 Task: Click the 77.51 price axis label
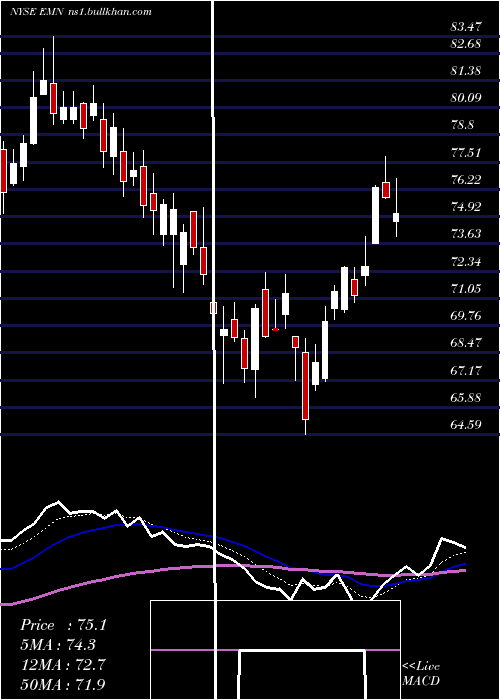pos(466,153)
